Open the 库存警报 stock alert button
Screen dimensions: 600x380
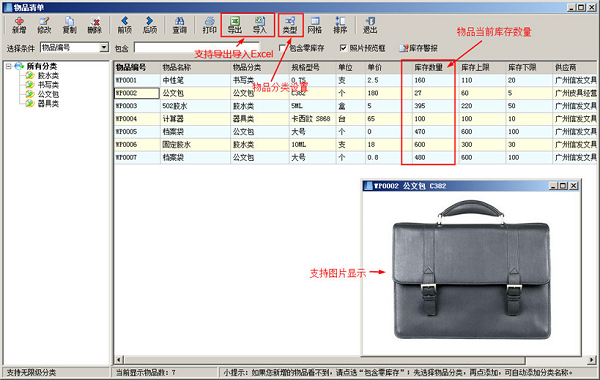[418, 48]
